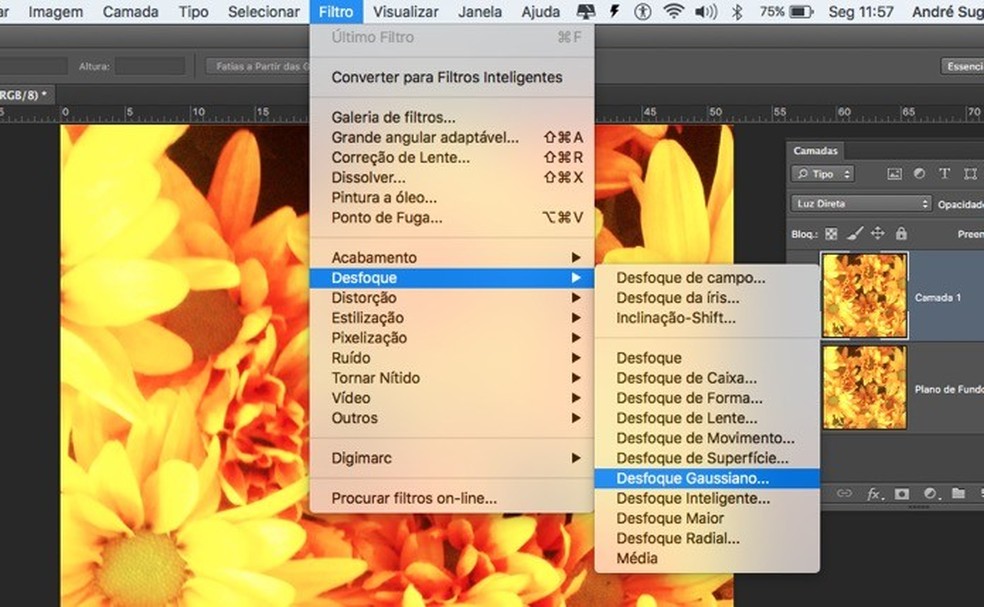Click the battery 75% indicator
The width and height of the screenshot is (984, 607).
click(786, 11)
